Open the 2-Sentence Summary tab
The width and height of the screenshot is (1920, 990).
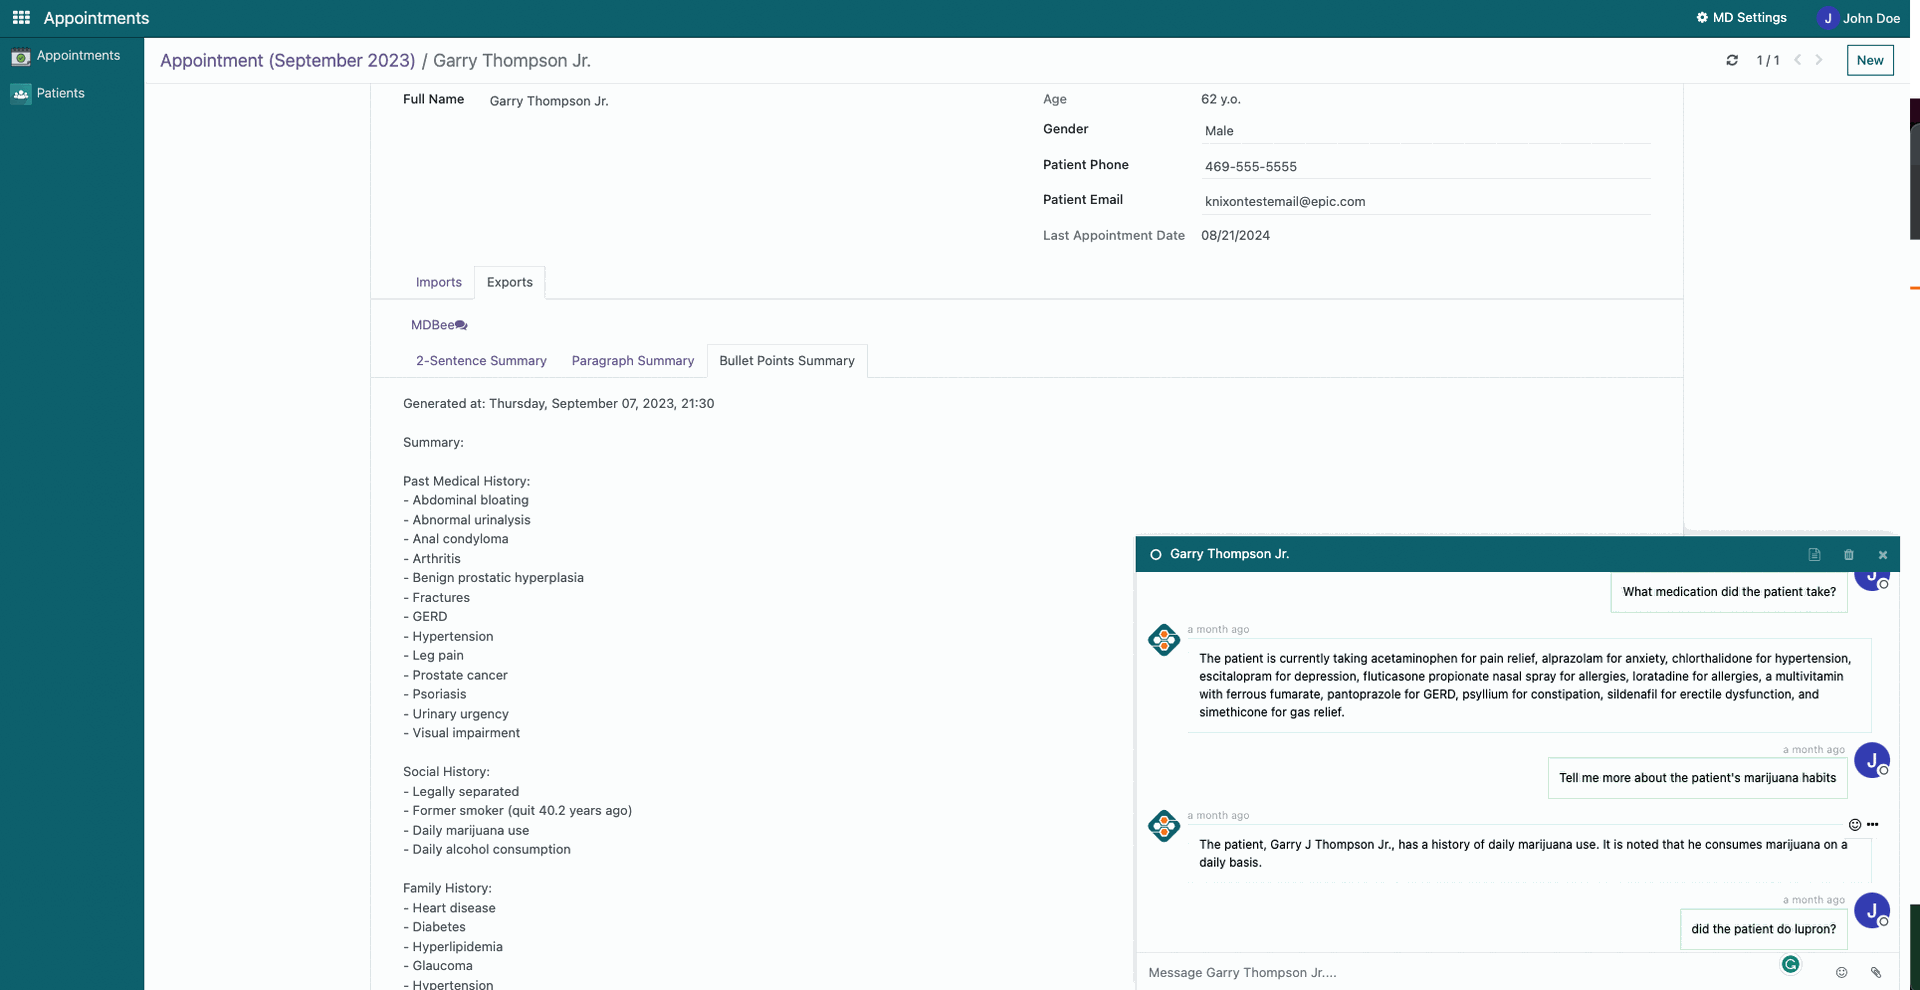click(x=481, y=361)
